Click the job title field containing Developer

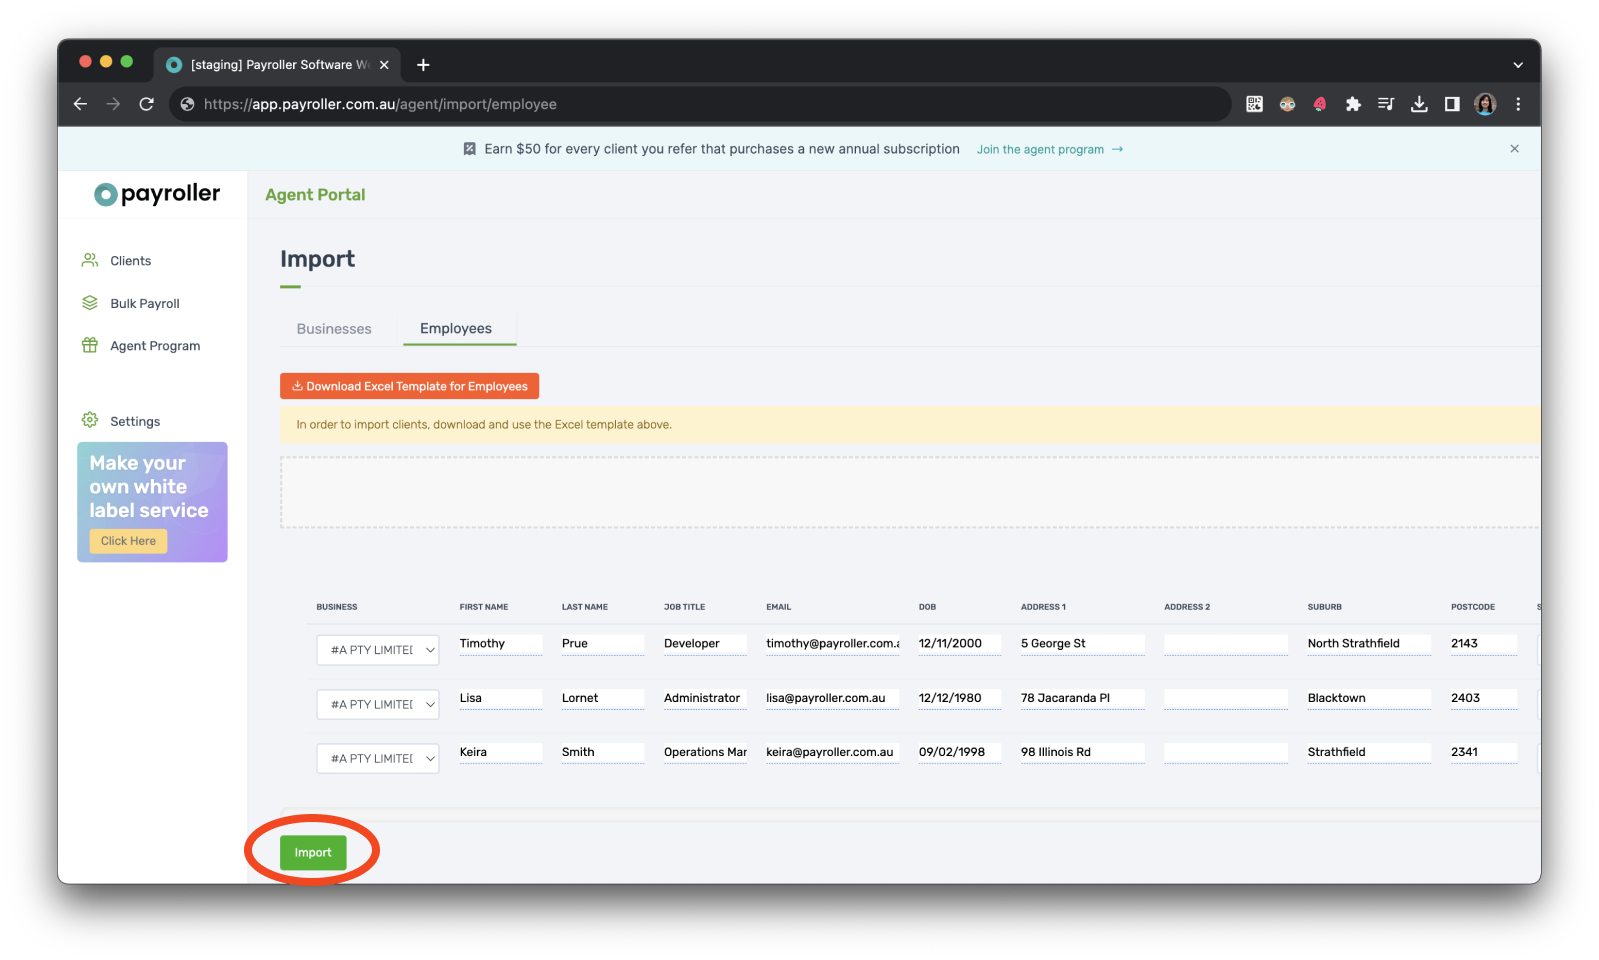(705, 644)
